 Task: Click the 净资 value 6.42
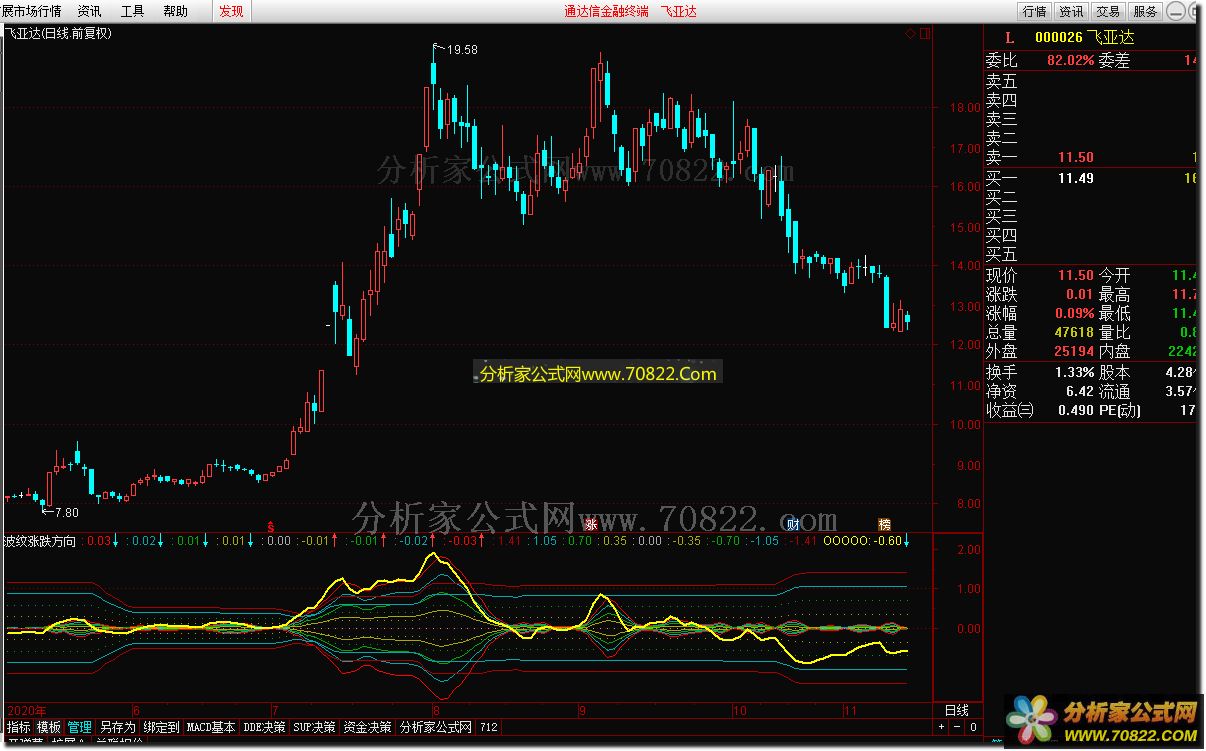[x=1080, y=391]
